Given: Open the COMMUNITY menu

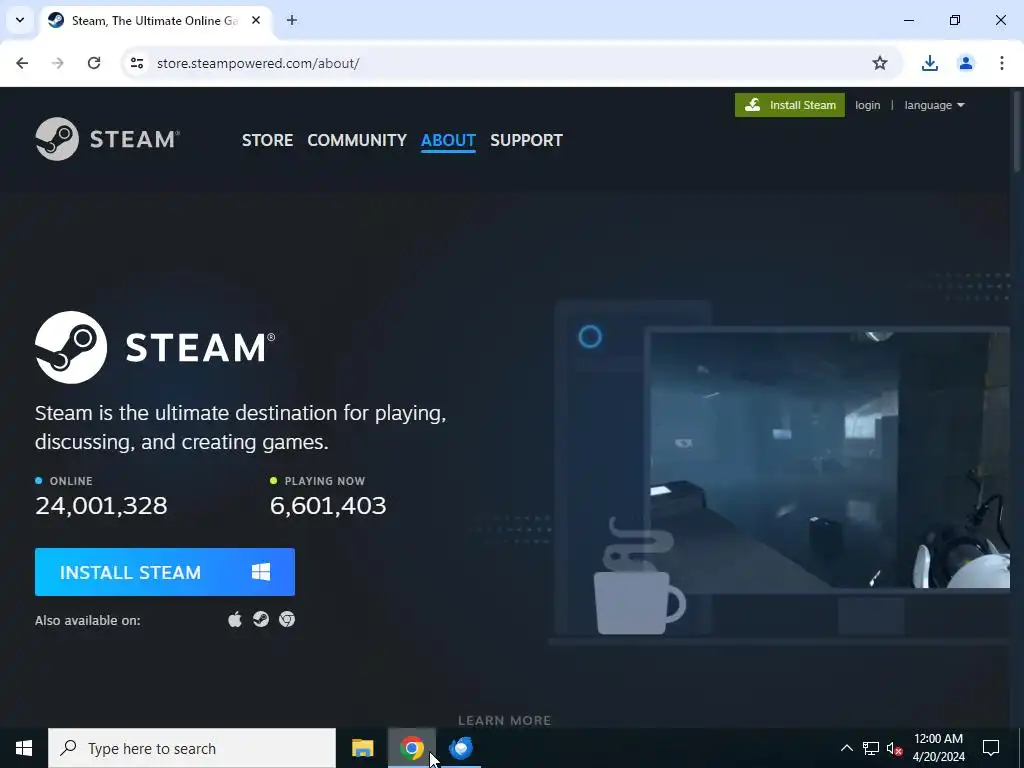Looking at the screenshot, I should point(357,140).
